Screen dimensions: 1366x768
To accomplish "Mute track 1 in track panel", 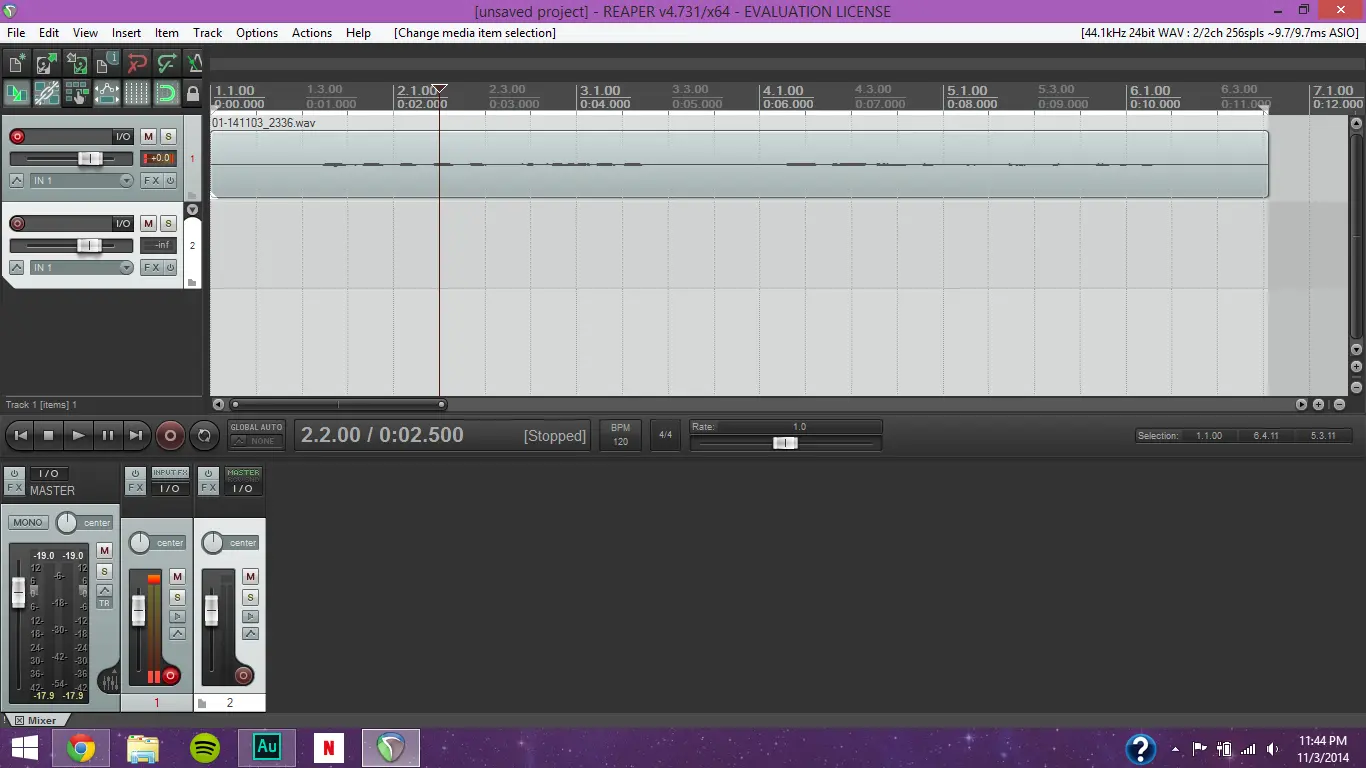I will [148, 137].
